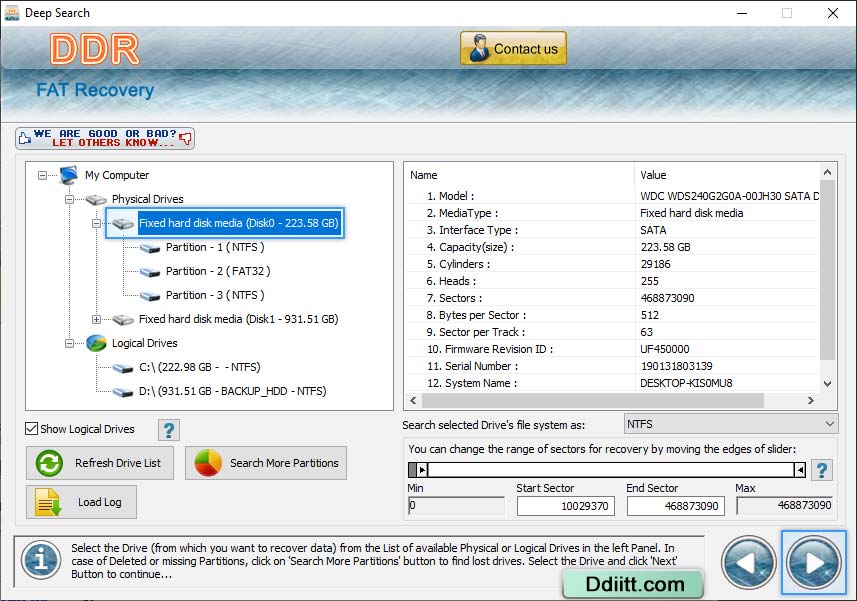Click details list scroll right arrow
This screenshot has height=601, width=857.
[x=811, y=400]
